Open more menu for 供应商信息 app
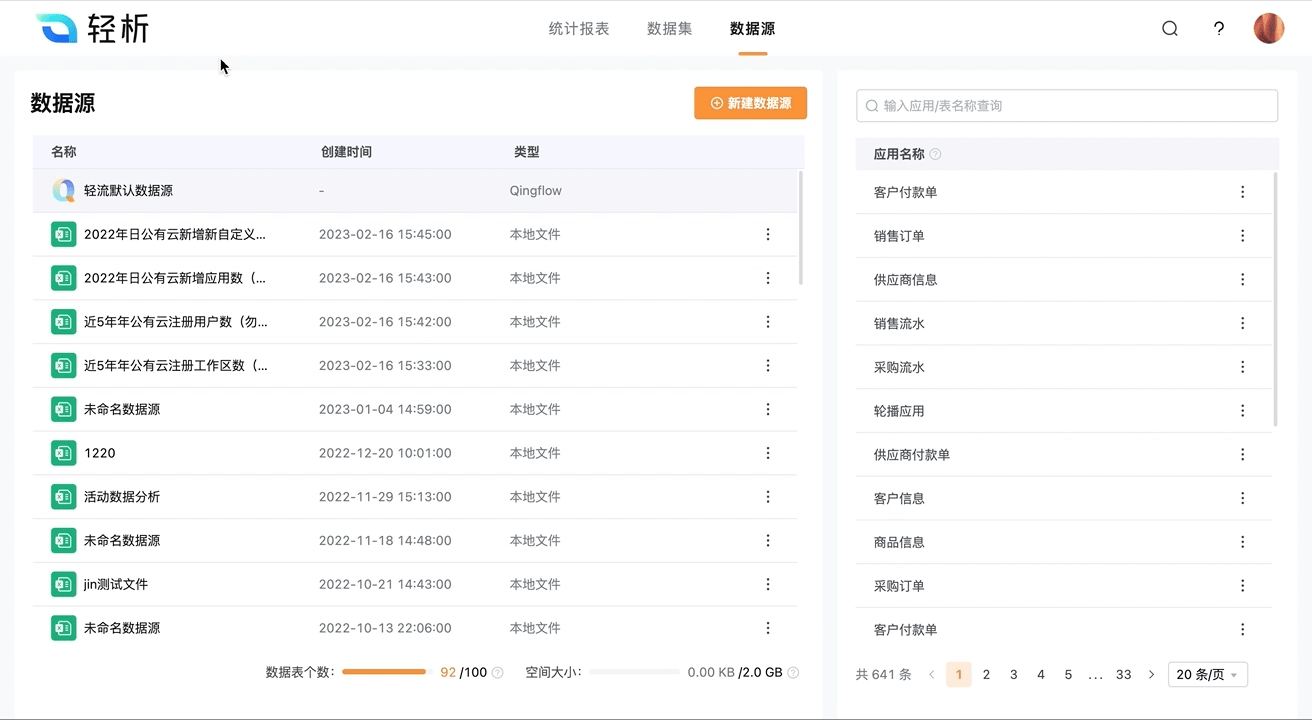1312x720 pixels. point(1243,280)
